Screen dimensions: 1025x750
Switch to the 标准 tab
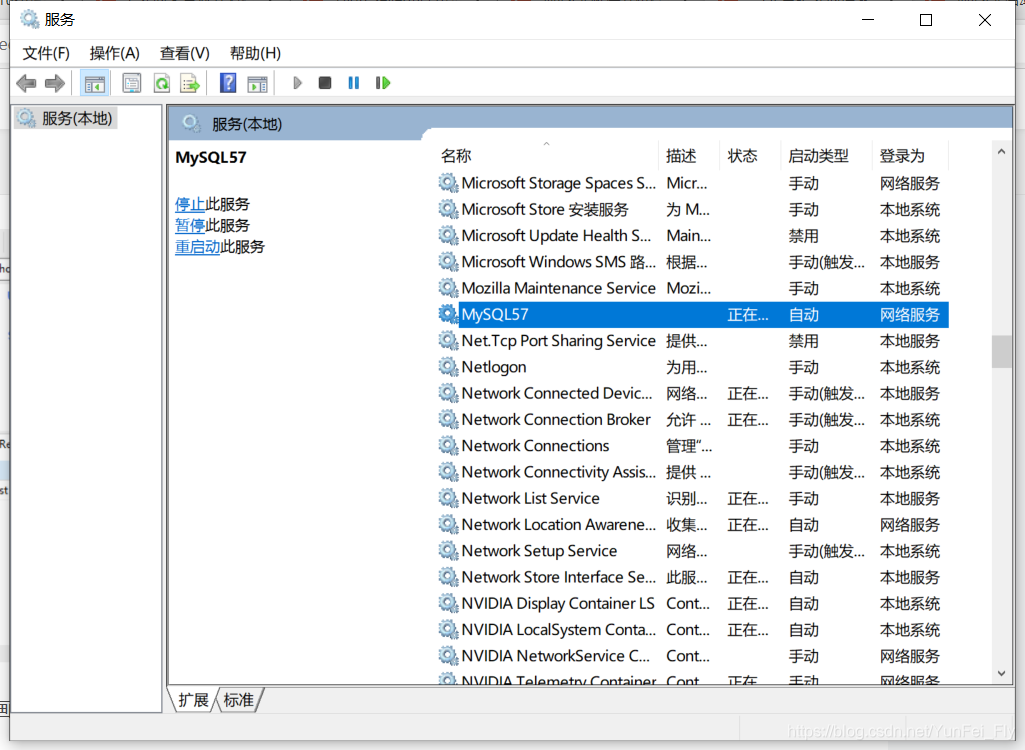238,700
